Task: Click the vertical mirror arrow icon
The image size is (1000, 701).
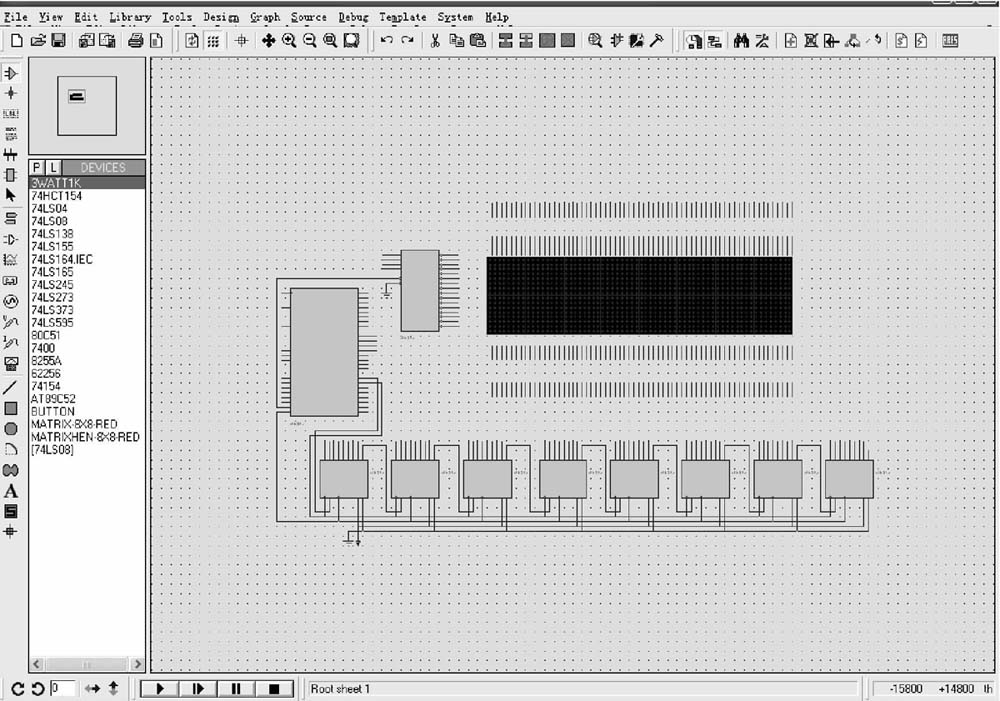Action: tap(113, 688)
